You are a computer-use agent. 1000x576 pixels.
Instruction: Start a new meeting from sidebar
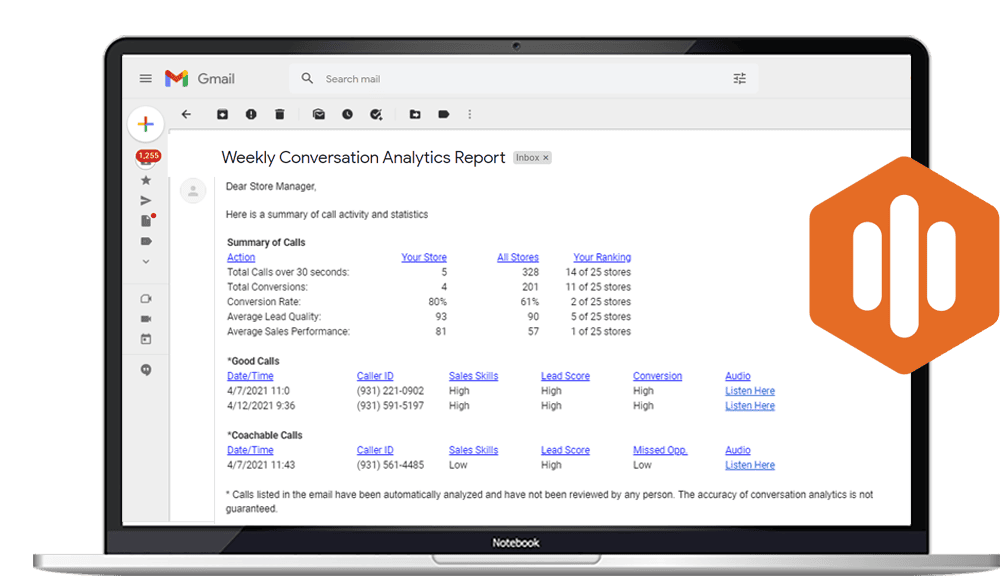(146, 299)
